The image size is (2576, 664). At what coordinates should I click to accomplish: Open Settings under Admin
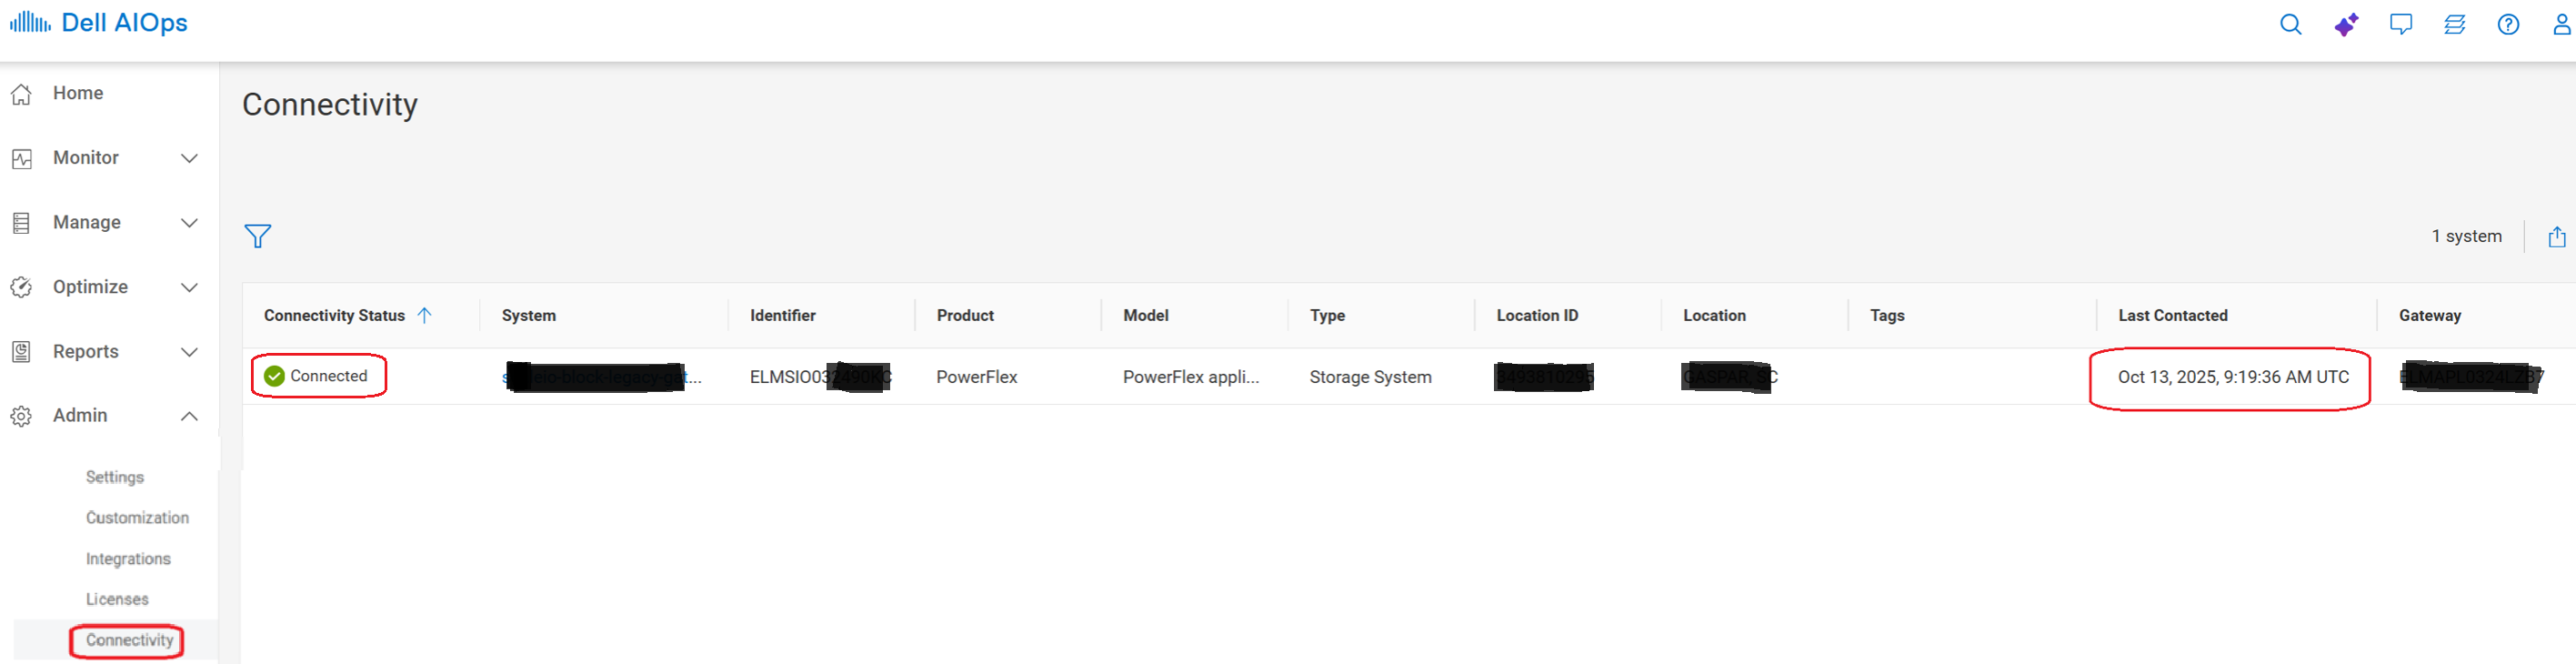tap(115, 477)
